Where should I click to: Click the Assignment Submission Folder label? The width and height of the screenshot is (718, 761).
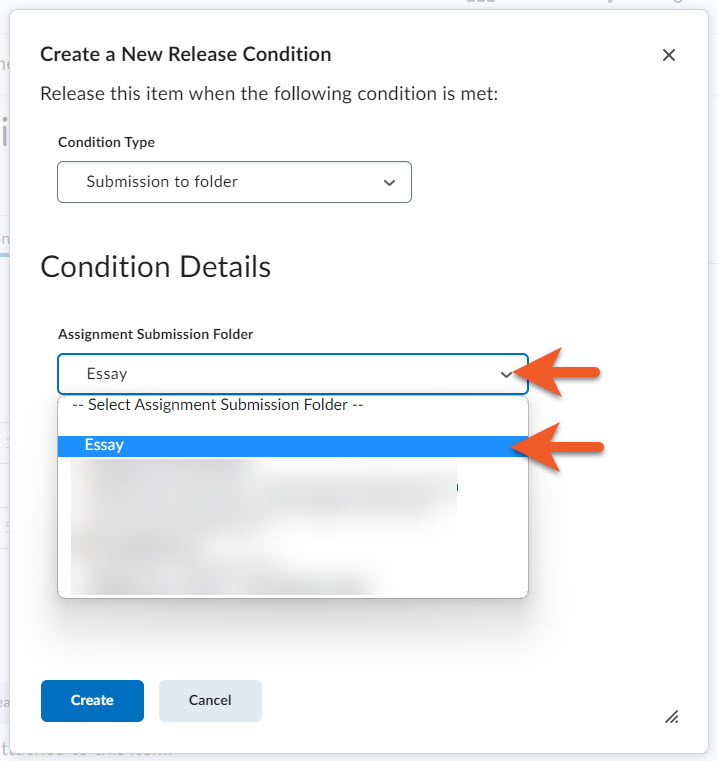point(156,334)
